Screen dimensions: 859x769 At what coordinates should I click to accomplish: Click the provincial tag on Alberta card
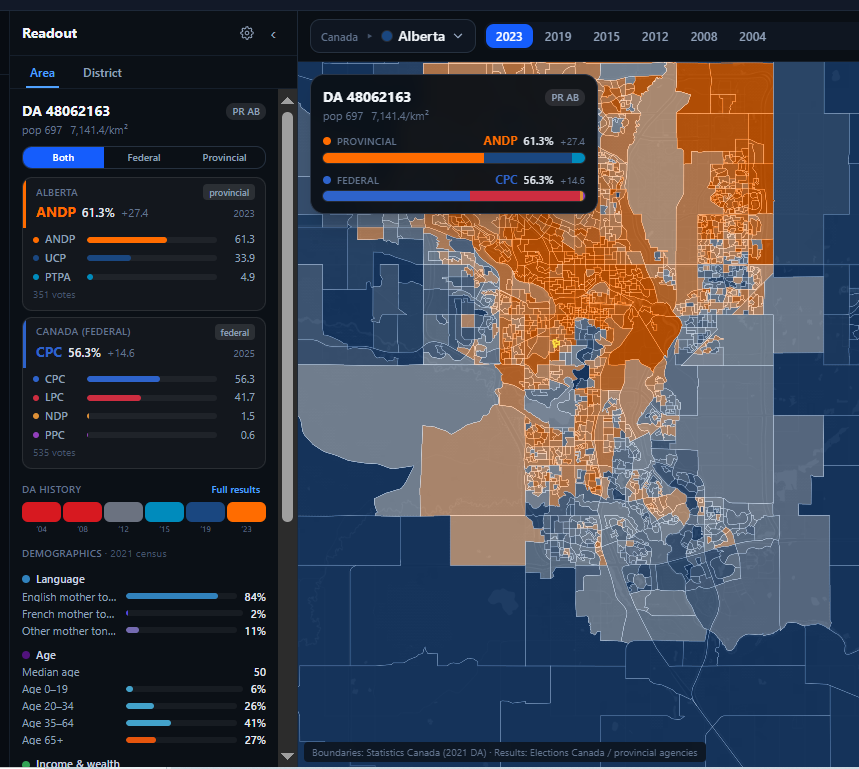(229, 193)
